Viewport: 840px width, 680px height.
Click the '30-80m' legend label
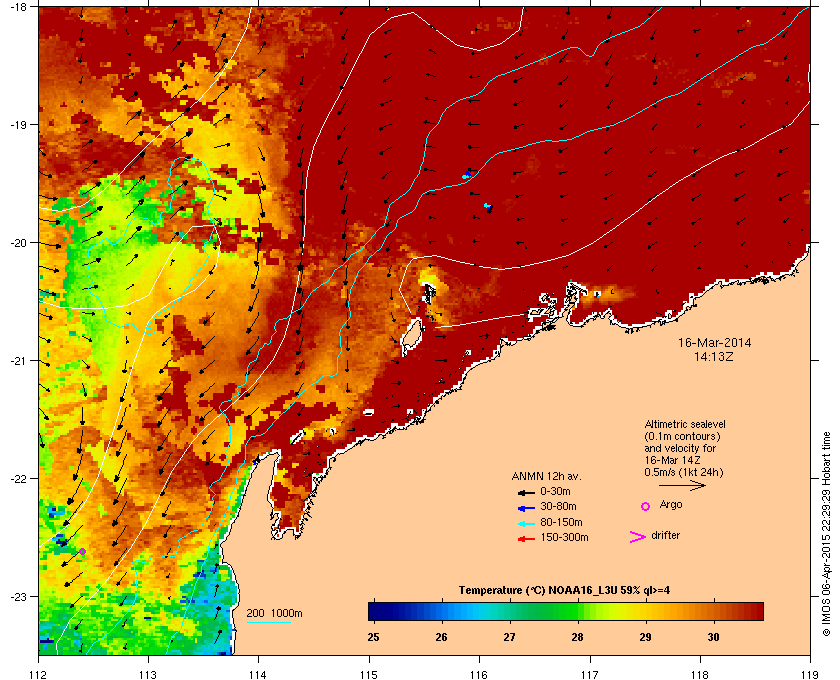coord(558,506)
